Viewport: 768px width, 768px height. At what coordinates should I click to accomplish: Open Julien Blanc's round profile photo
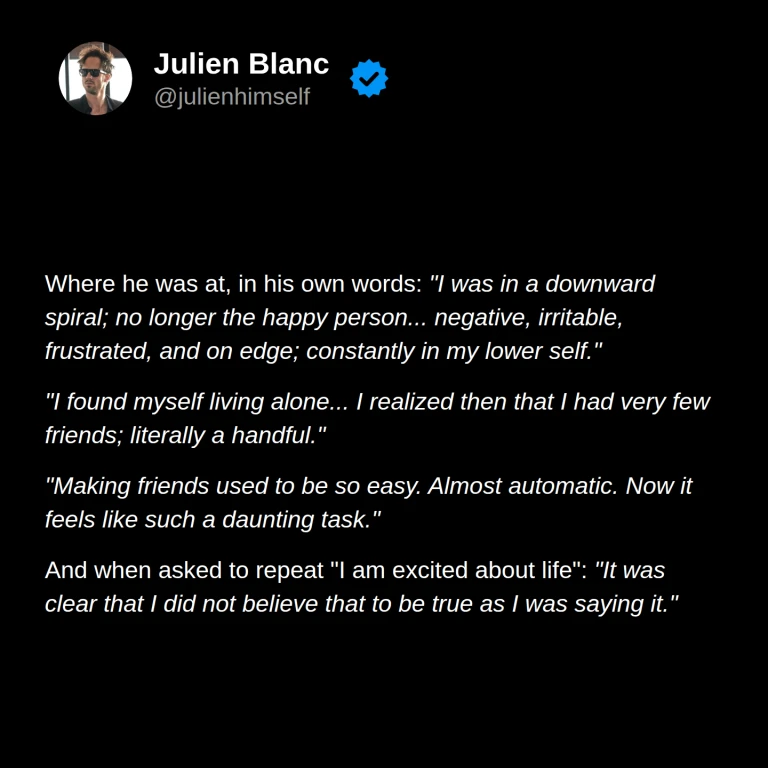pyautogui.click(x=96, y=78)
